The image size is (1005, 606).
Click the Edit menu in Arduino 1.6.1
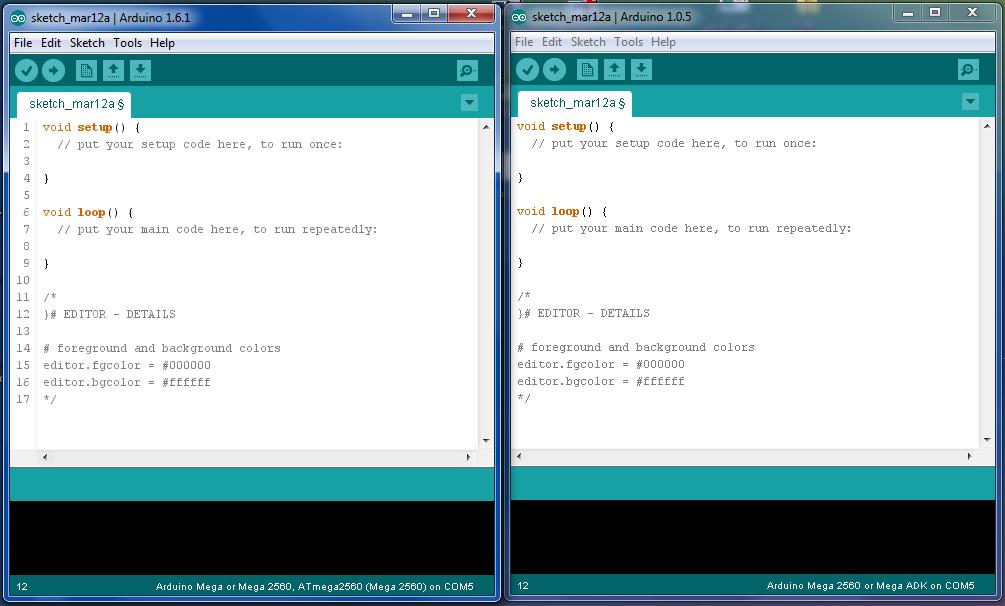[x=51, y=43]
